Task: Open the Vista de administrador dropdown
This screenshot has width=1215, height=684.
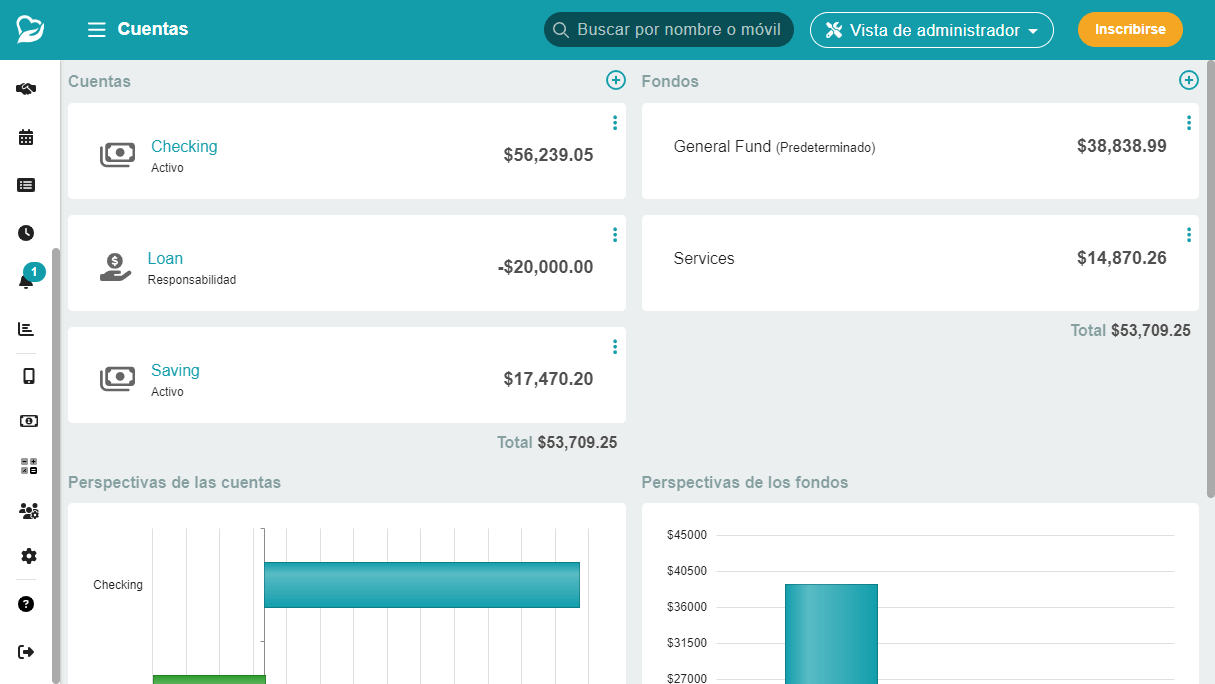Action: [x=932, y=30]
